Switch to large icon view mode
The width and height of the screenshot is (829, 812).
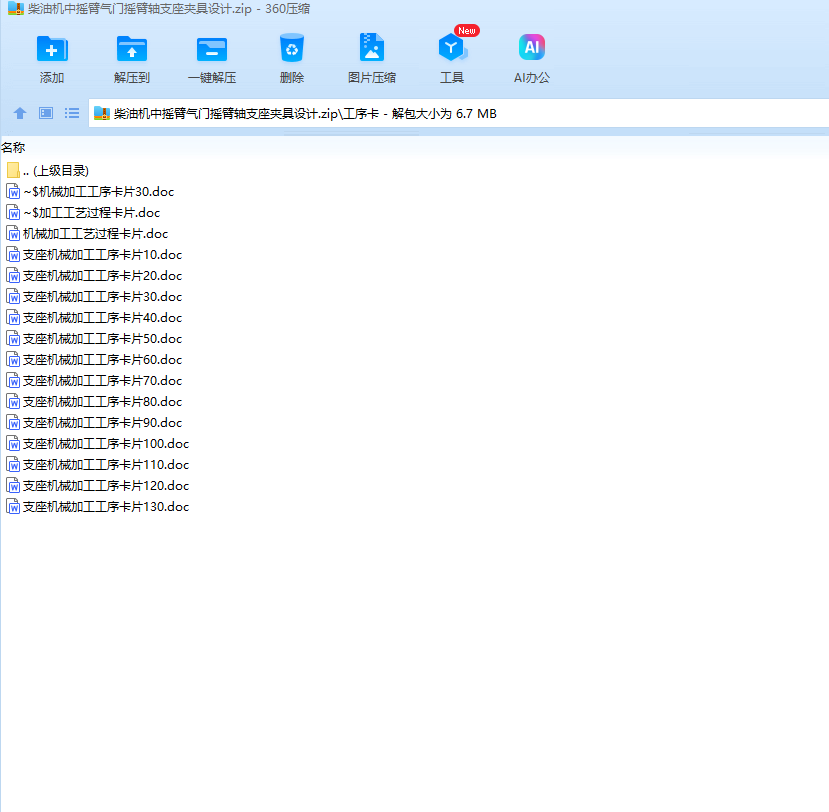tap(46, 113)
